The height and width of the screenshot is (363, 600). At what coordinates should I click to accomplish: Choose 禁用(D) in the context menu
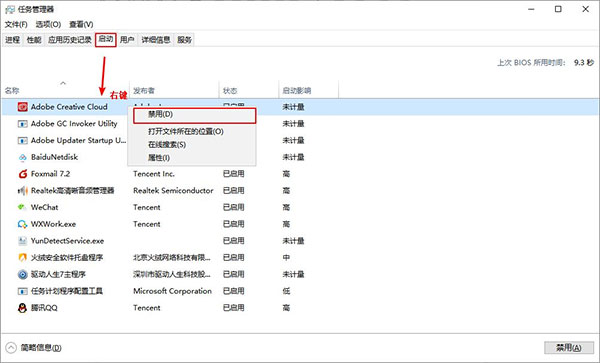194,115
